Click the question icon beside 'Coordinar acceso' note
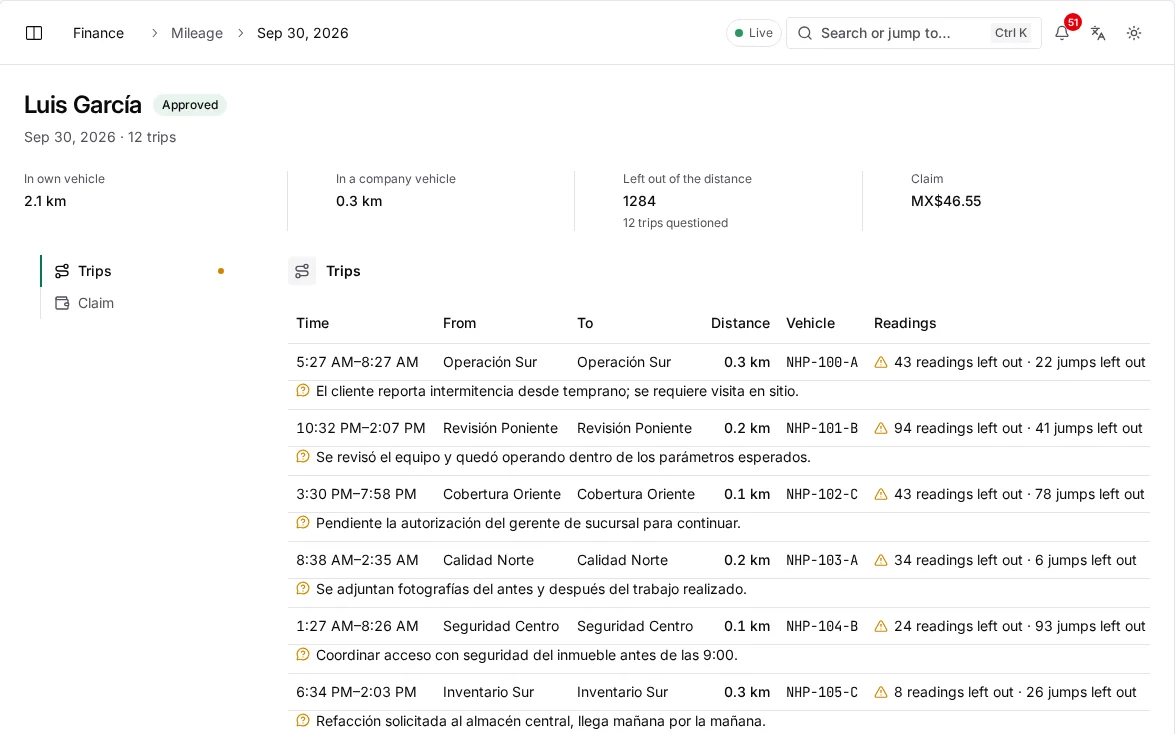The width and height of the screenshot is (1175, 734). (303, 655)
